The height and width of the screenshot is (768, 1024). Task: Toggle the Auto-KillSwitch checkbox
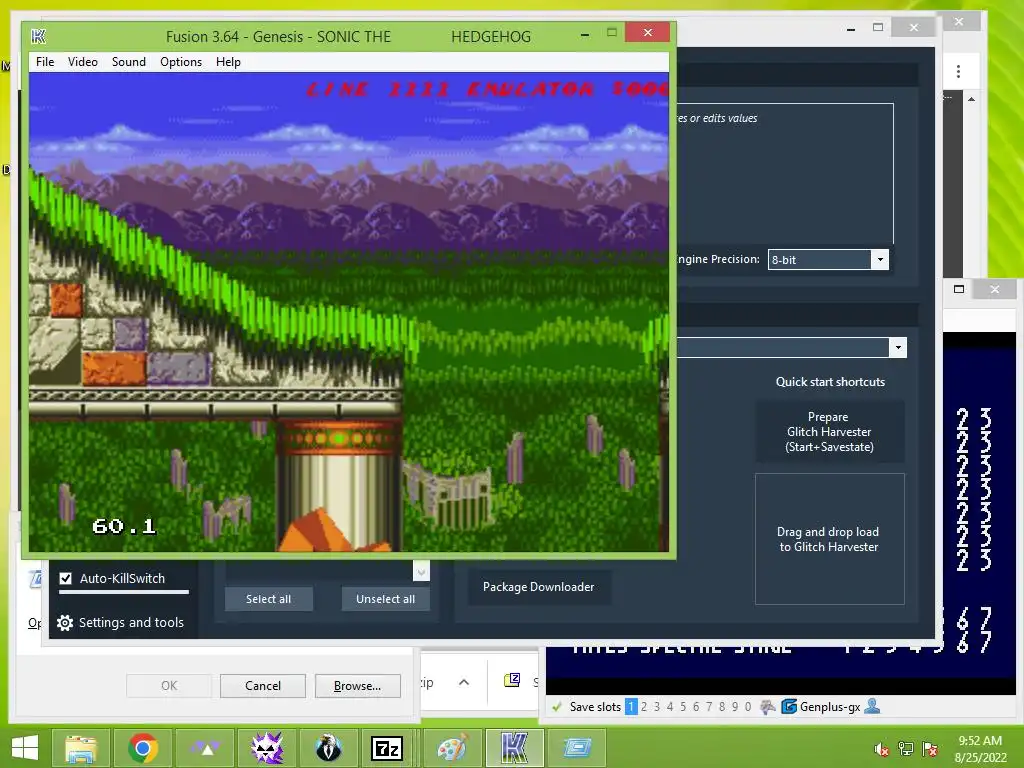point(65,579)
